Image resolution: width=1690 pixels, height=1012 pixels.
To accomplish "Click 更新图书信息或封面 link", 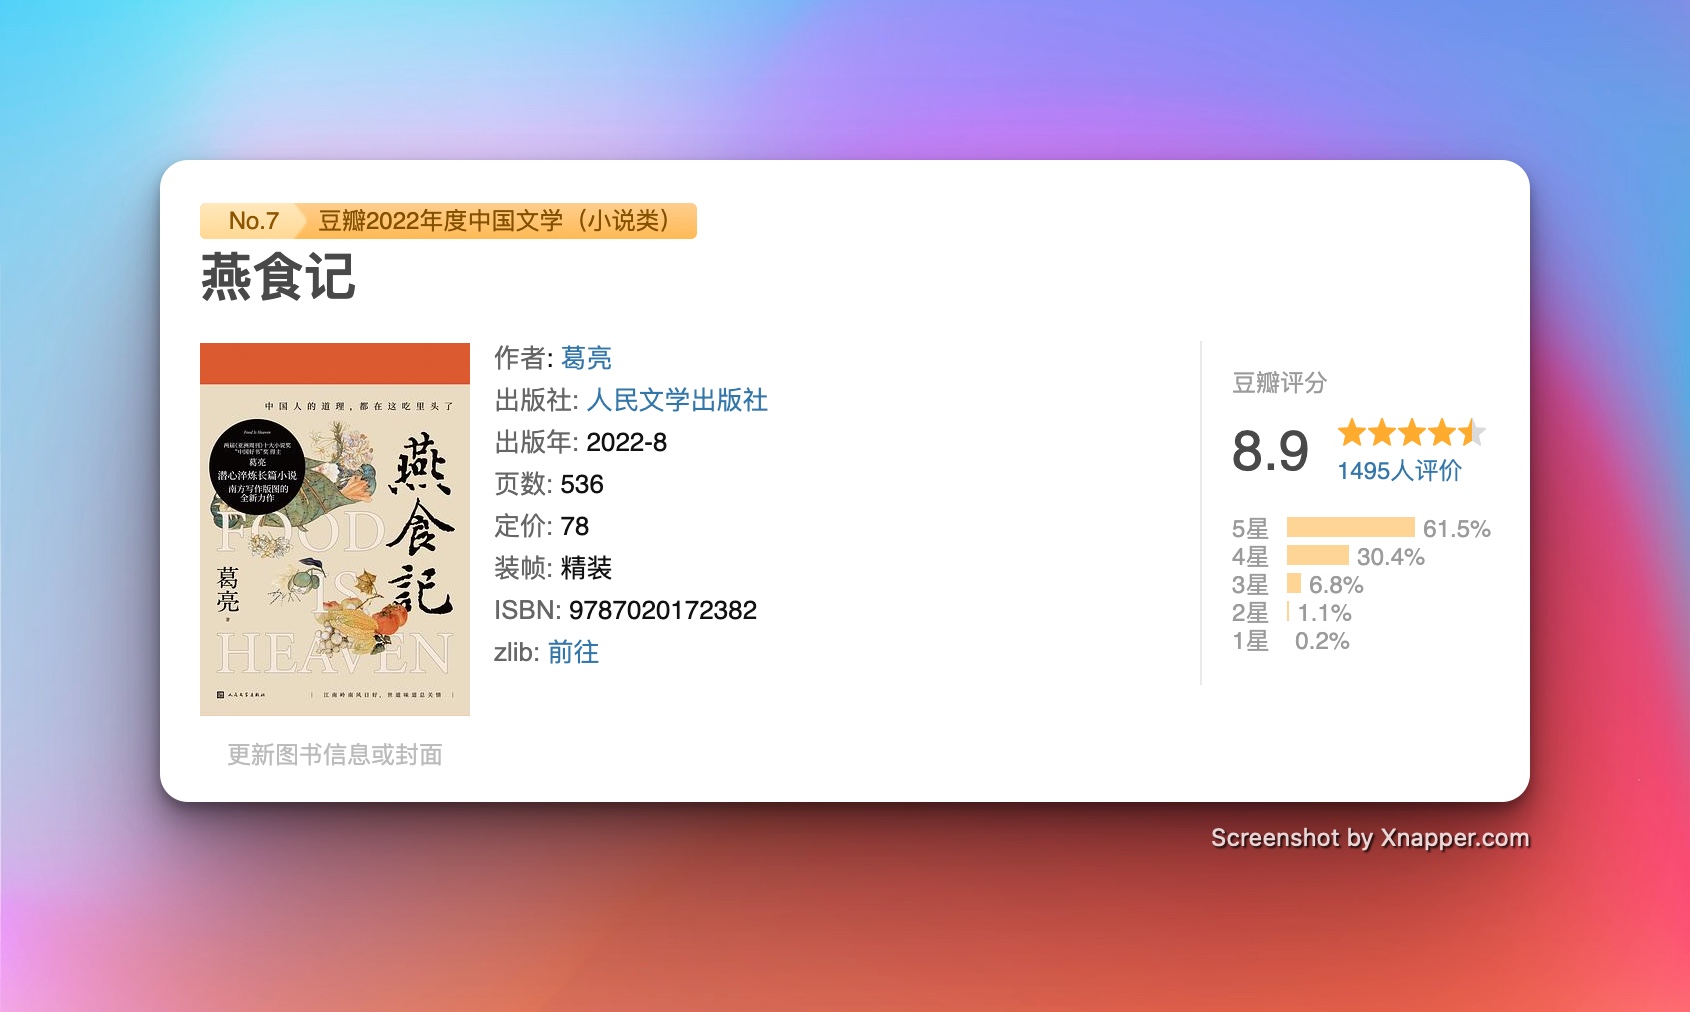I will click(335, 755).
